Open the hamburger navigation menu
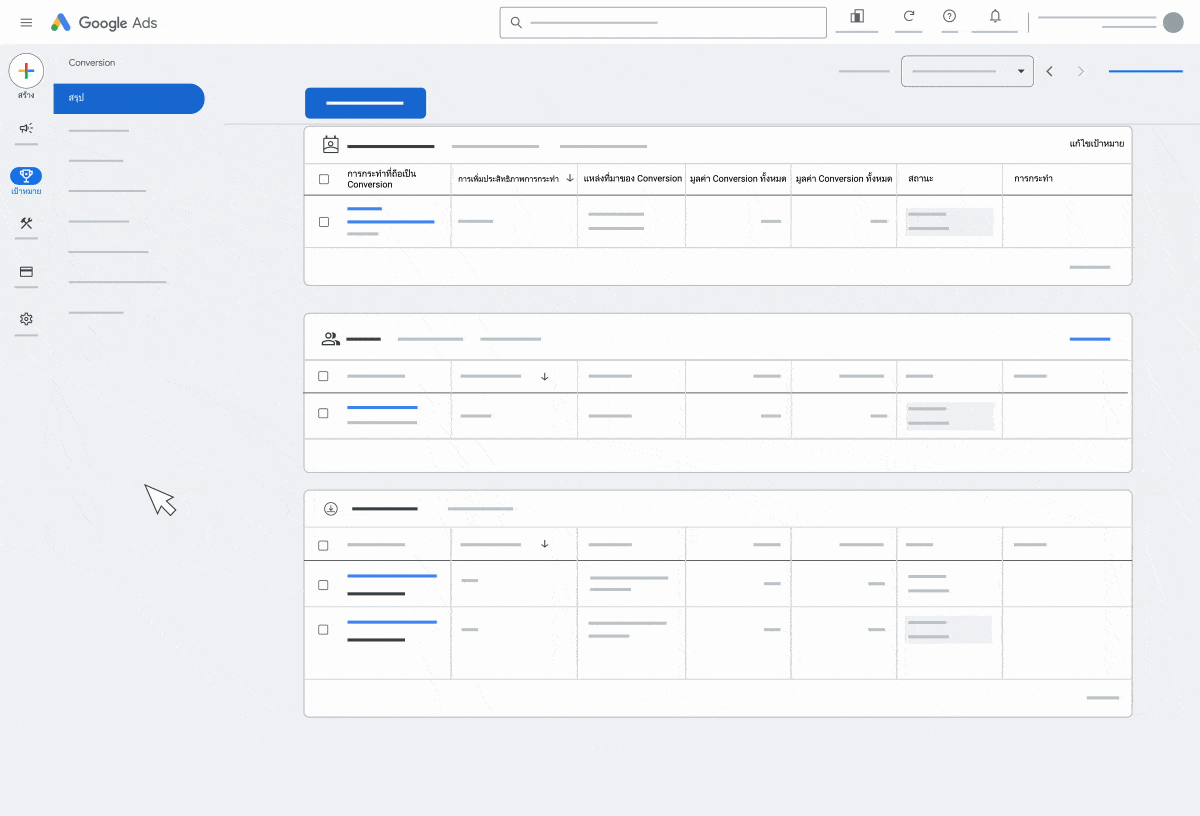1200x816 pixels. coord(26,22)
